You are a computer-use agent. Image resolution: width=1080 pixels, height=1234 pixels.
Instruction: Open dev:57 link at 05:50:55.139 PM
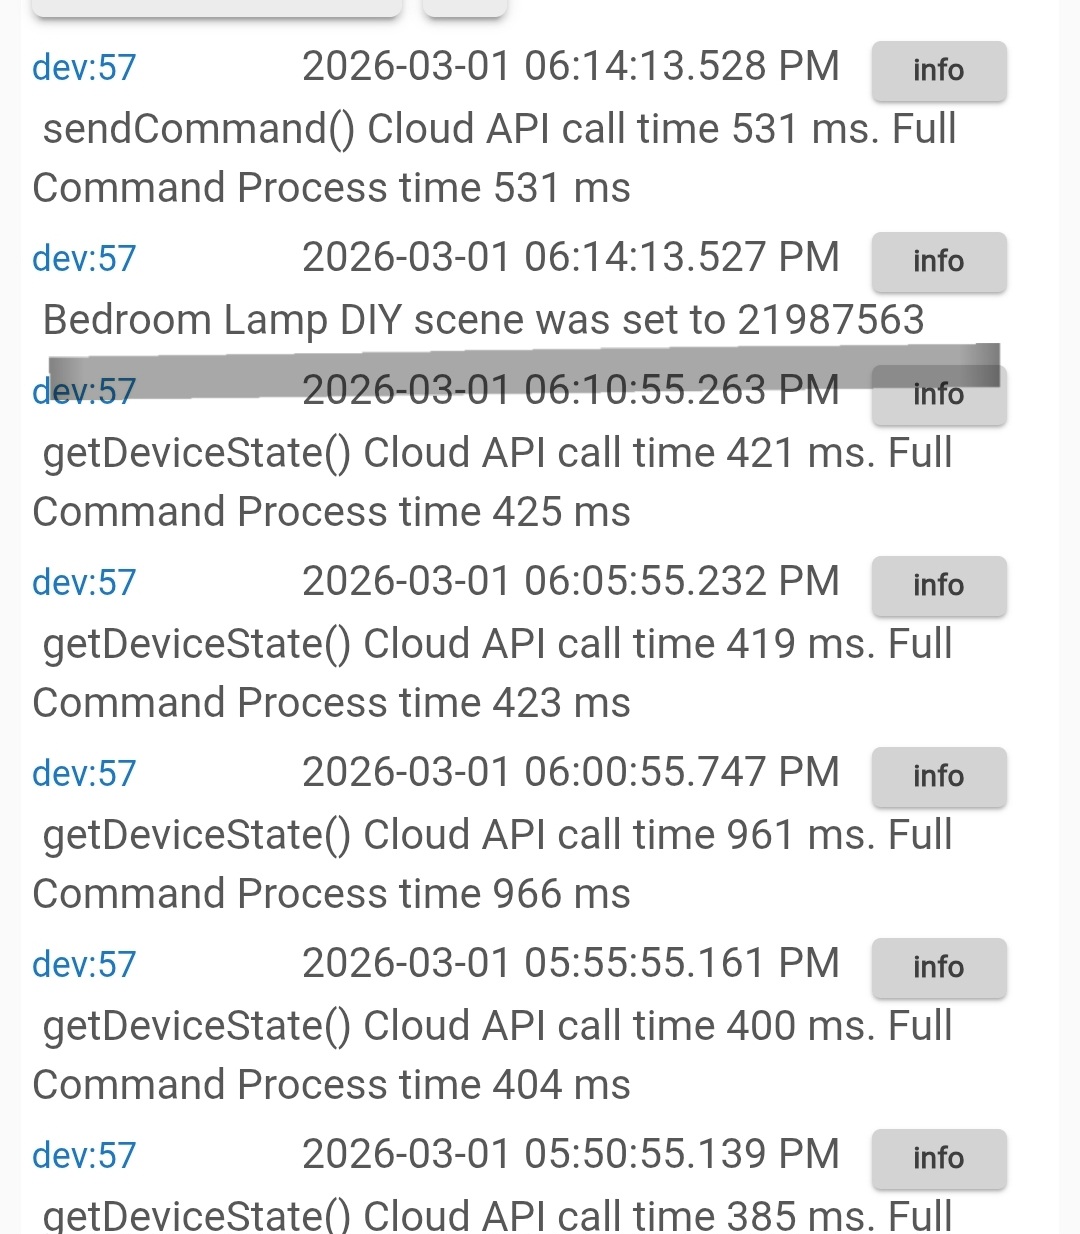[84, 1156]
